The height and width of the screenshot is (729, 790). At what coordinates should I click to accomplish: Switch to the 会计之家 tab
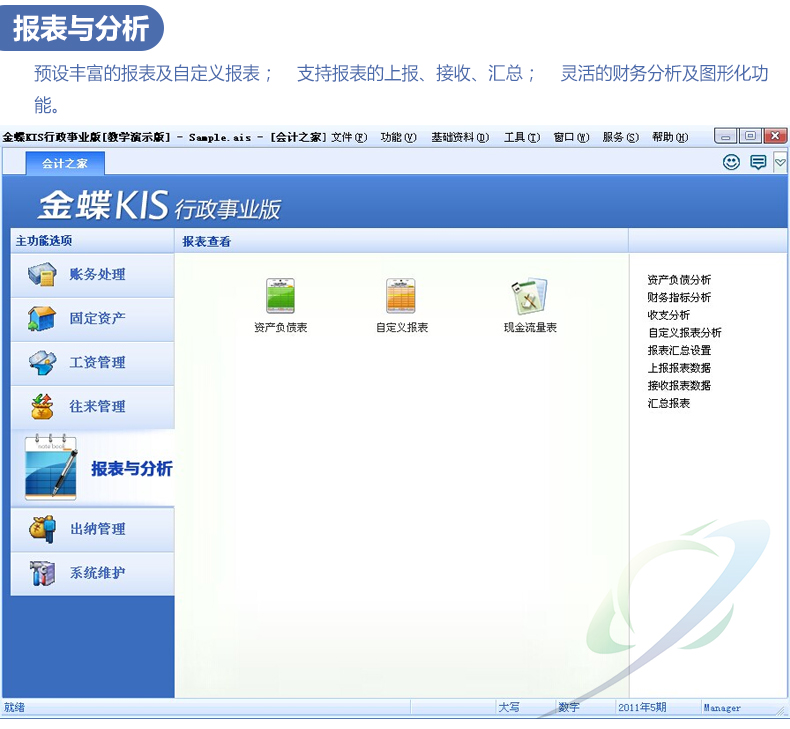65,164
